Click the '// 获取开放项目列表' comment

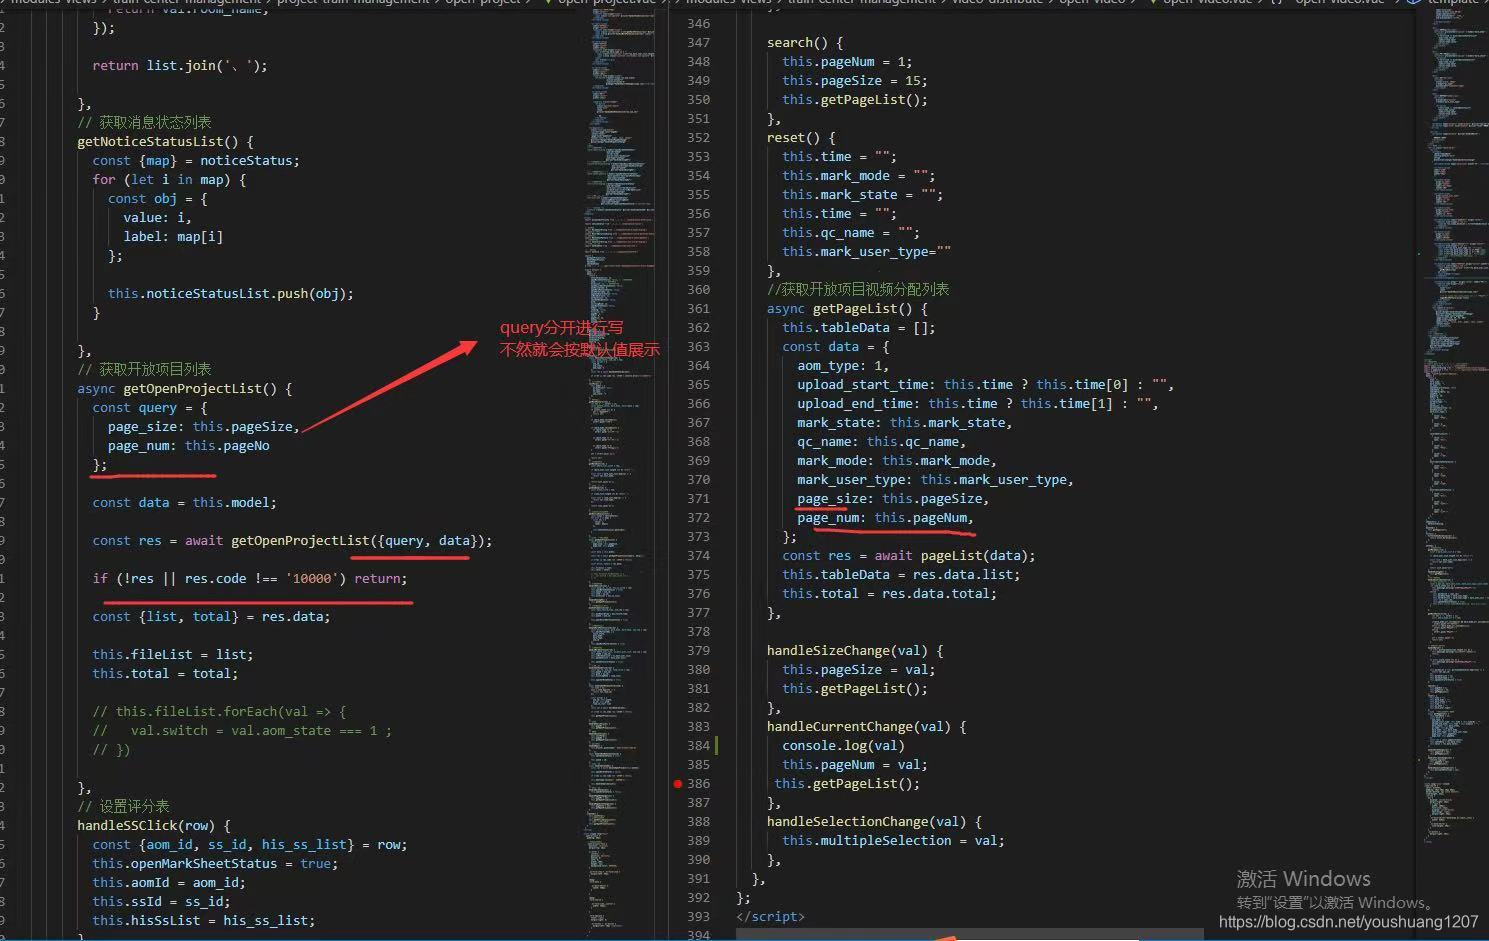144,370
